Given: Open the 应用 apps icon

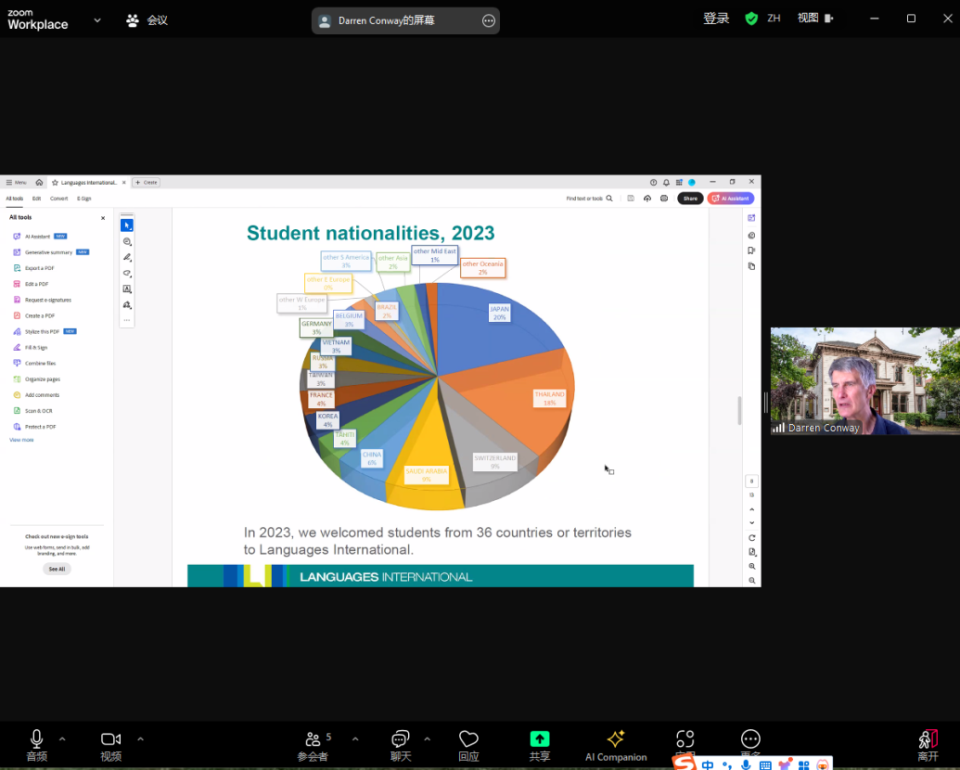Looking at the screenshot, I should pos(685,739).
